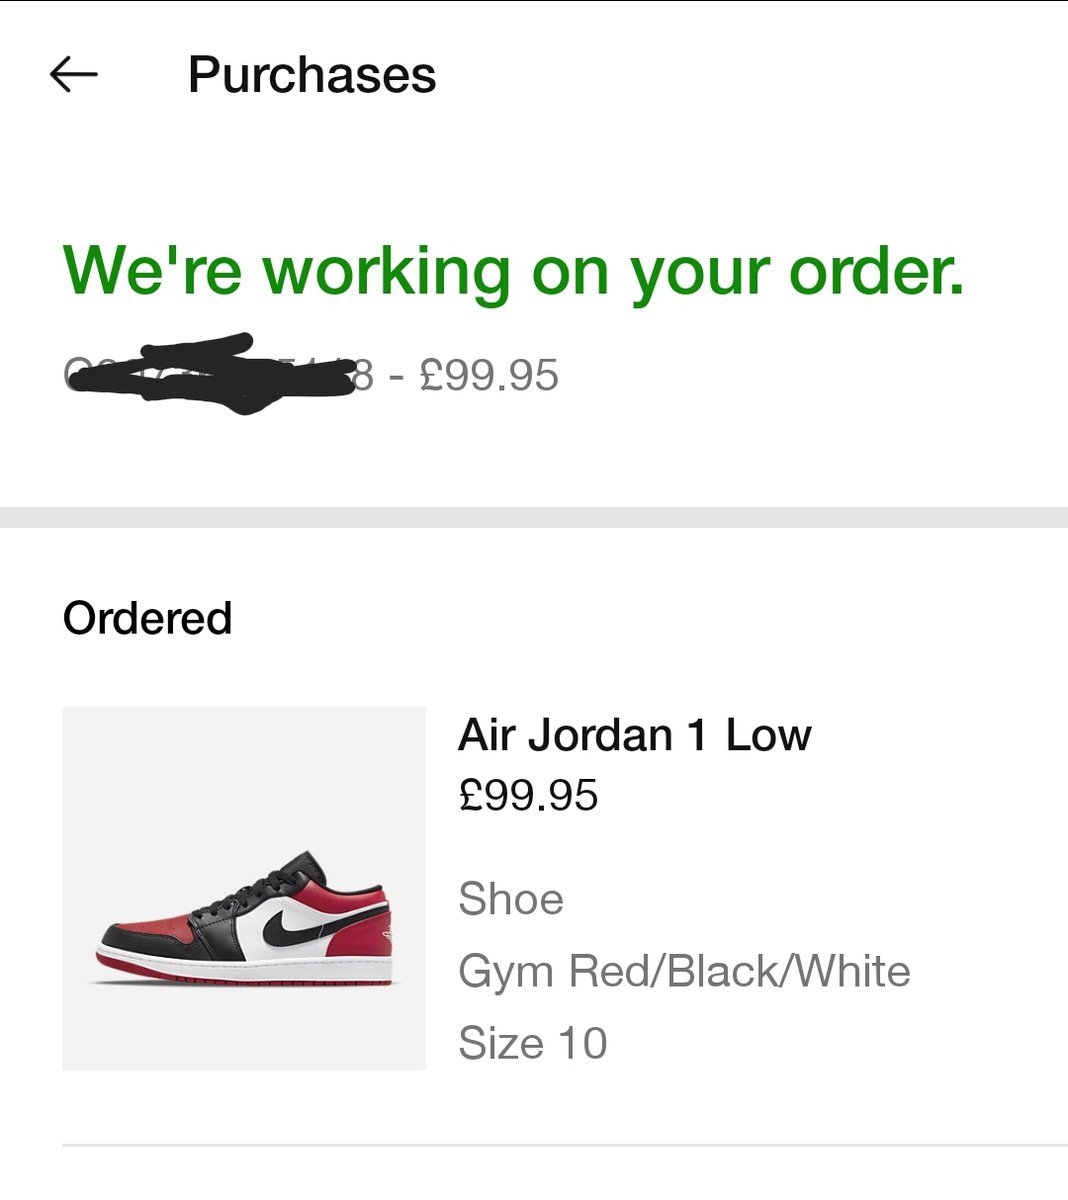Click the Gym Red/Black/White colorway text
The image size is (1068, 1200).
coord(684,971)
